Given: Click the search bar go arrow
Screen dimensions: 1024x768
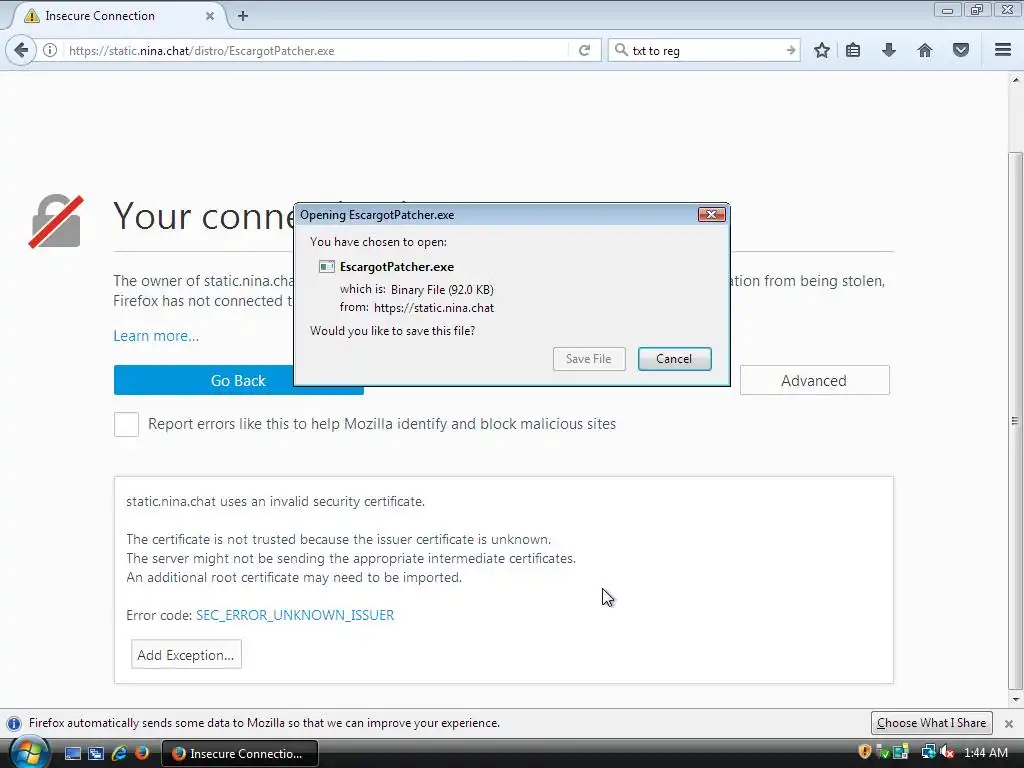Looking at the screenshot, I should (x=791, y=50).
